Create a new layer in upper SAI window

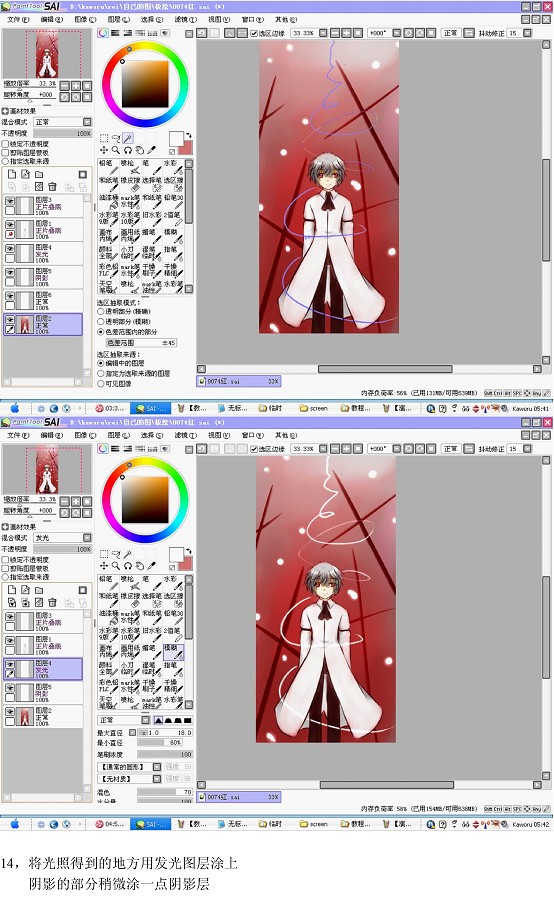tap(12, 174)
